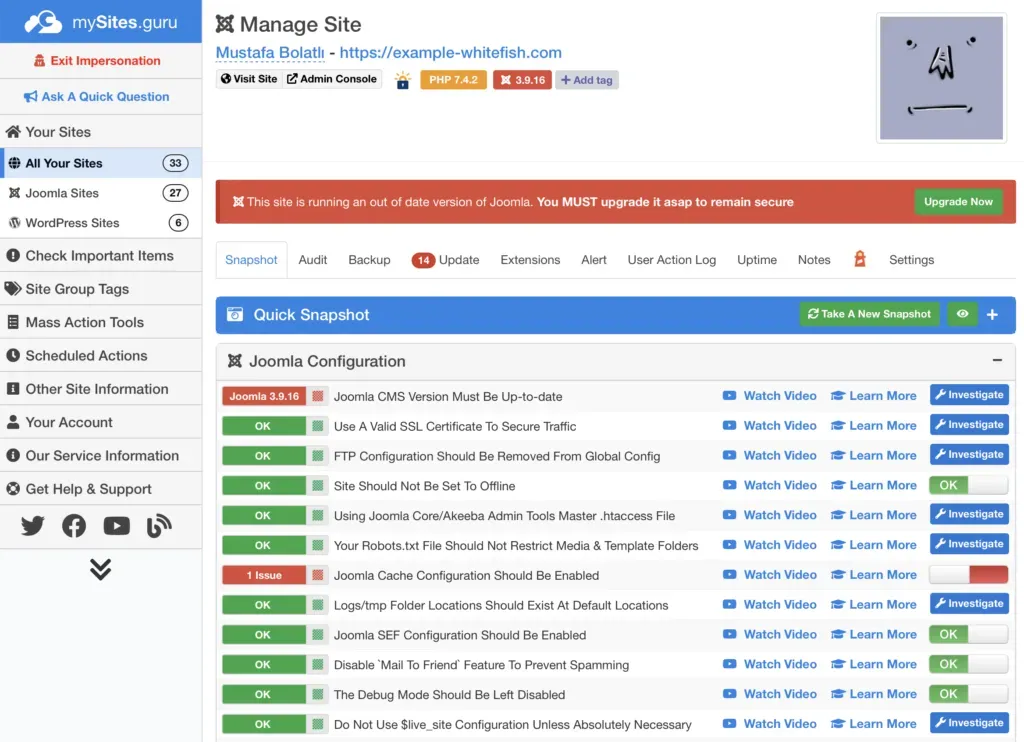Toggle the switch for Joomla Cache Configuration issue

[x=968, y=574]
